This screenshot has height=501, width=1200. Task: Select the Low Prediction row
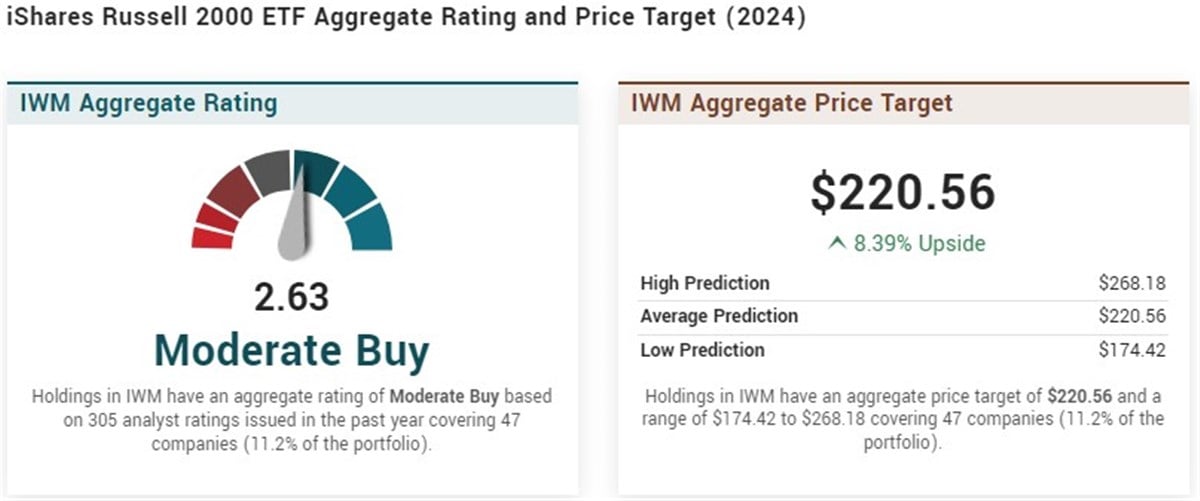902,350
